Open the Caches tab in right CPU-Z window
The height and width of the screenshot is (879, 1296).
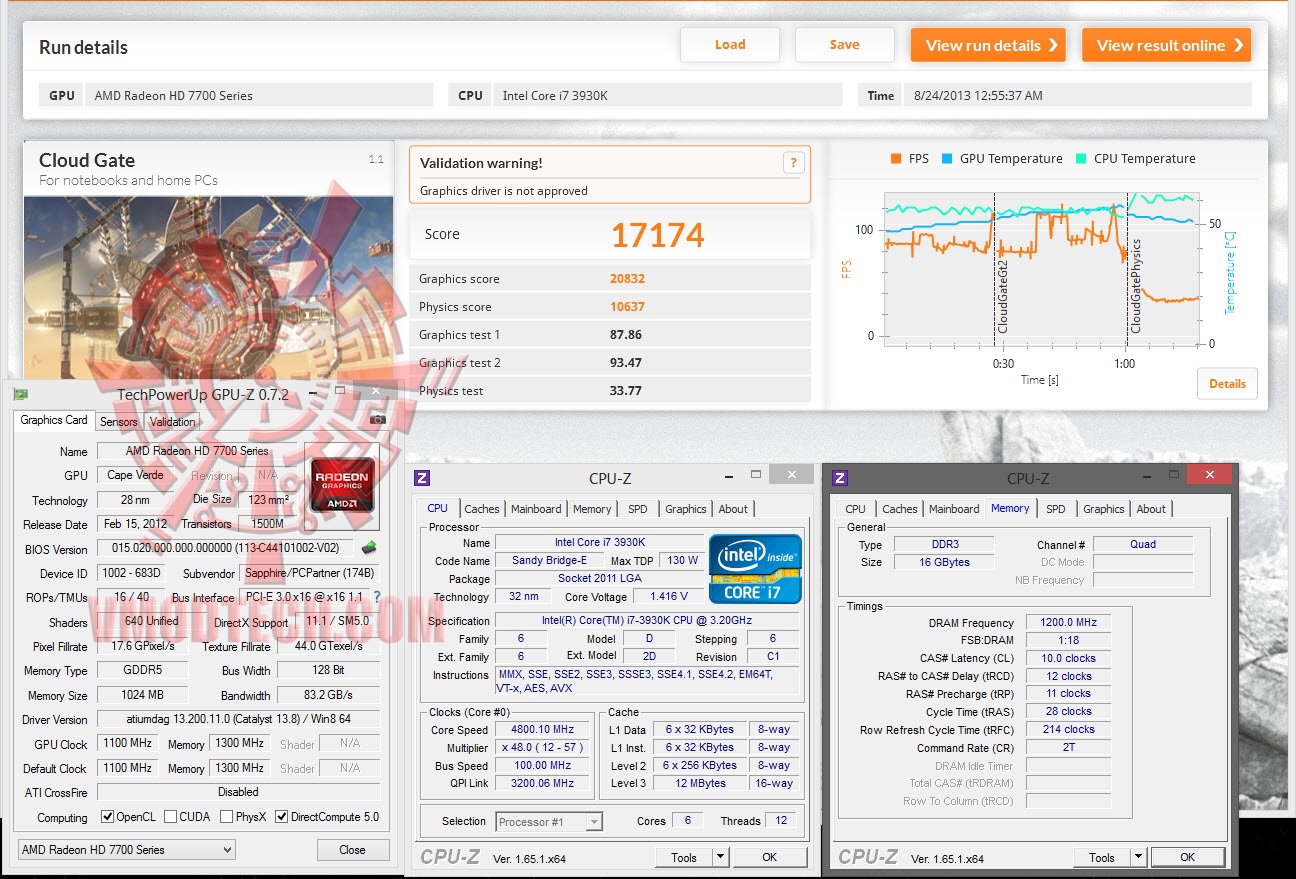900,509
